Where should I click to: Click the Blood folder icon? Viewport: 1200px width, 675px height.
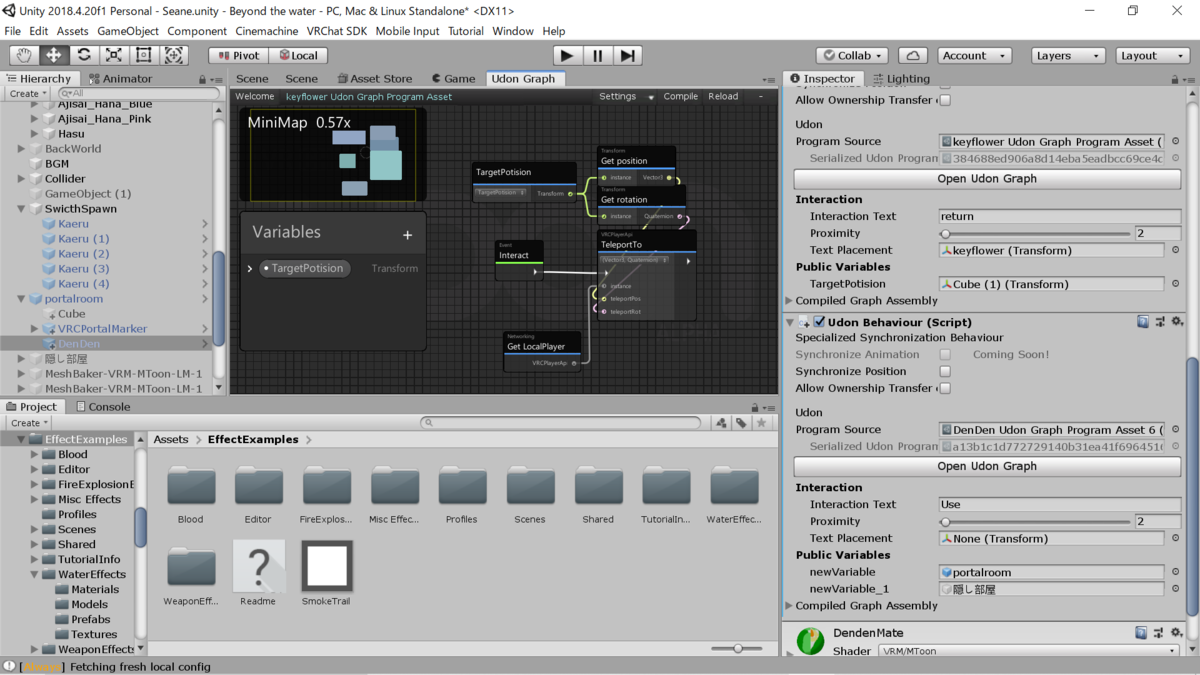190,487
